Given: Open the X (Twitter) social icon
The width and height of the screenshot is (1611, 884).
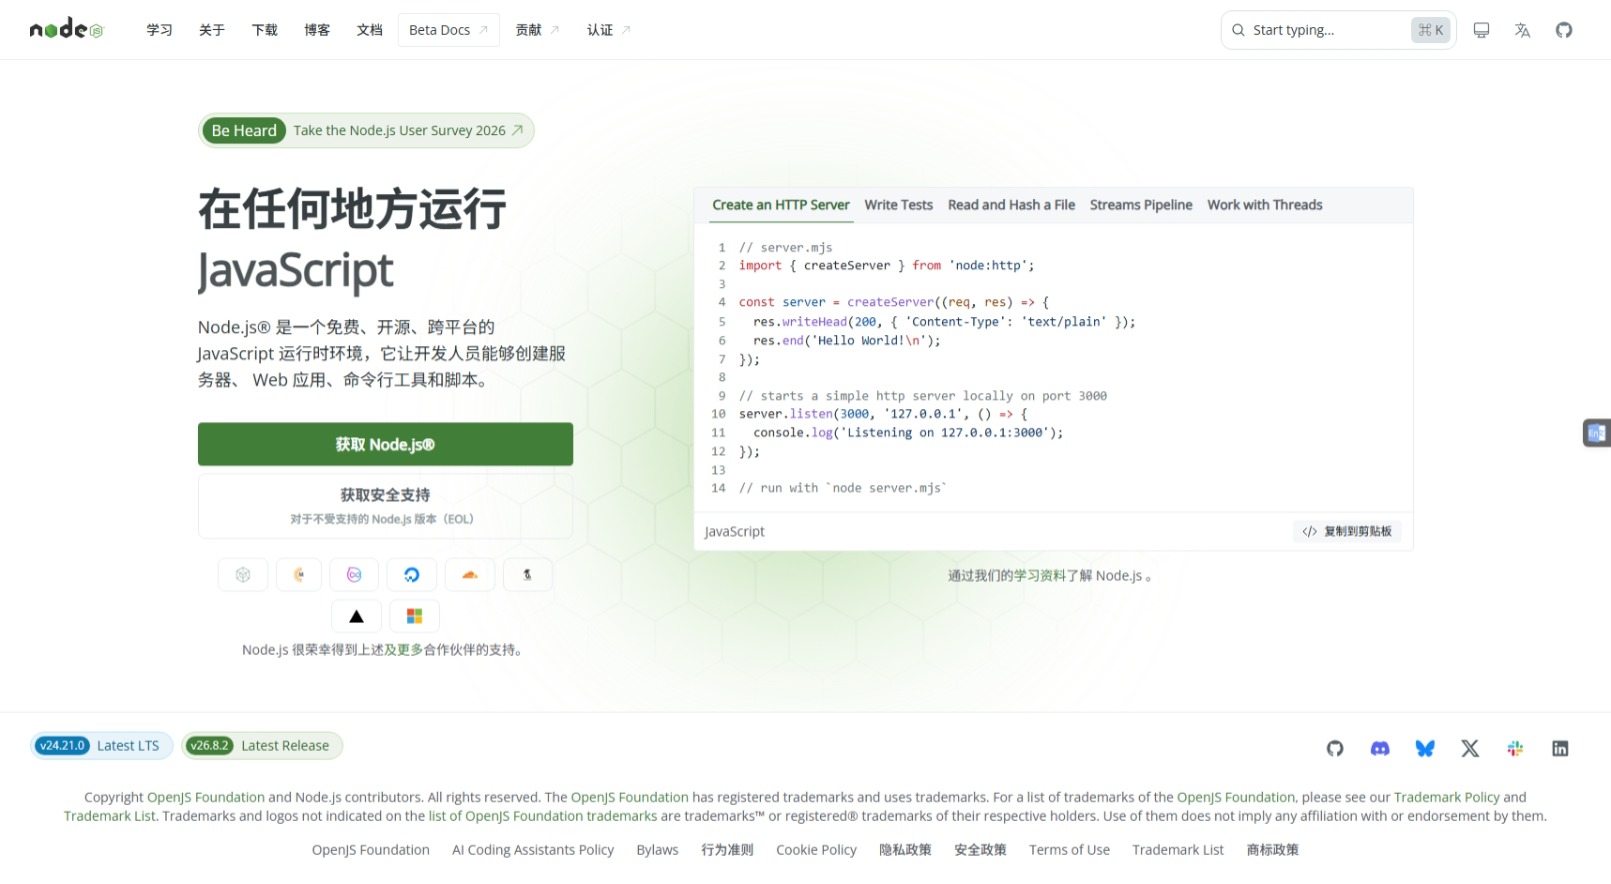Looking at the screenshot, I should tap(1470, 748).
